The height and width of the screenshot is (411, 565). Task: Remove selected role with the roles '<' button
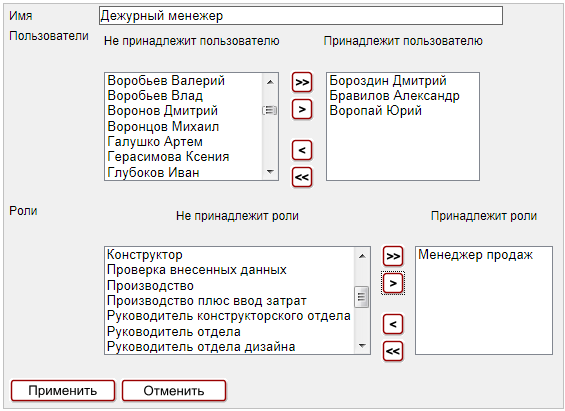pos(393,324)
